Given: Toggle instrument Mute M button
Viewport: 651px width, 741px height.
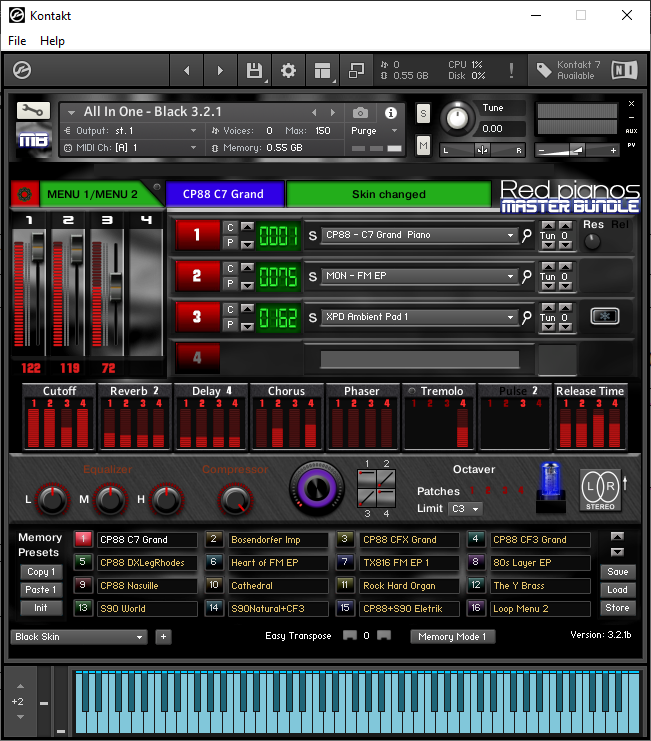Looking at the screenshot, I should coord(423,145).
